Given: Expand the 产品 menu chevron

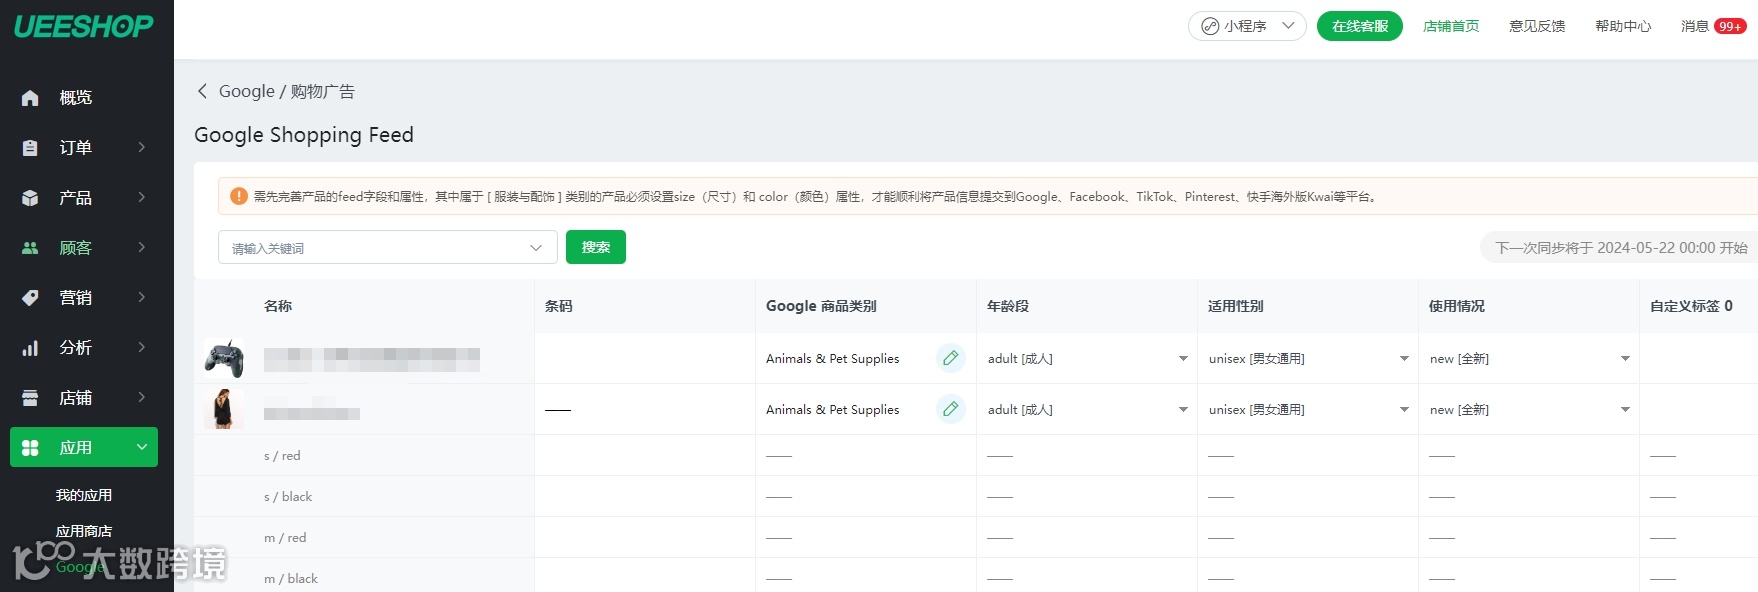Looking at the screenshot, I should click(142, 198).
